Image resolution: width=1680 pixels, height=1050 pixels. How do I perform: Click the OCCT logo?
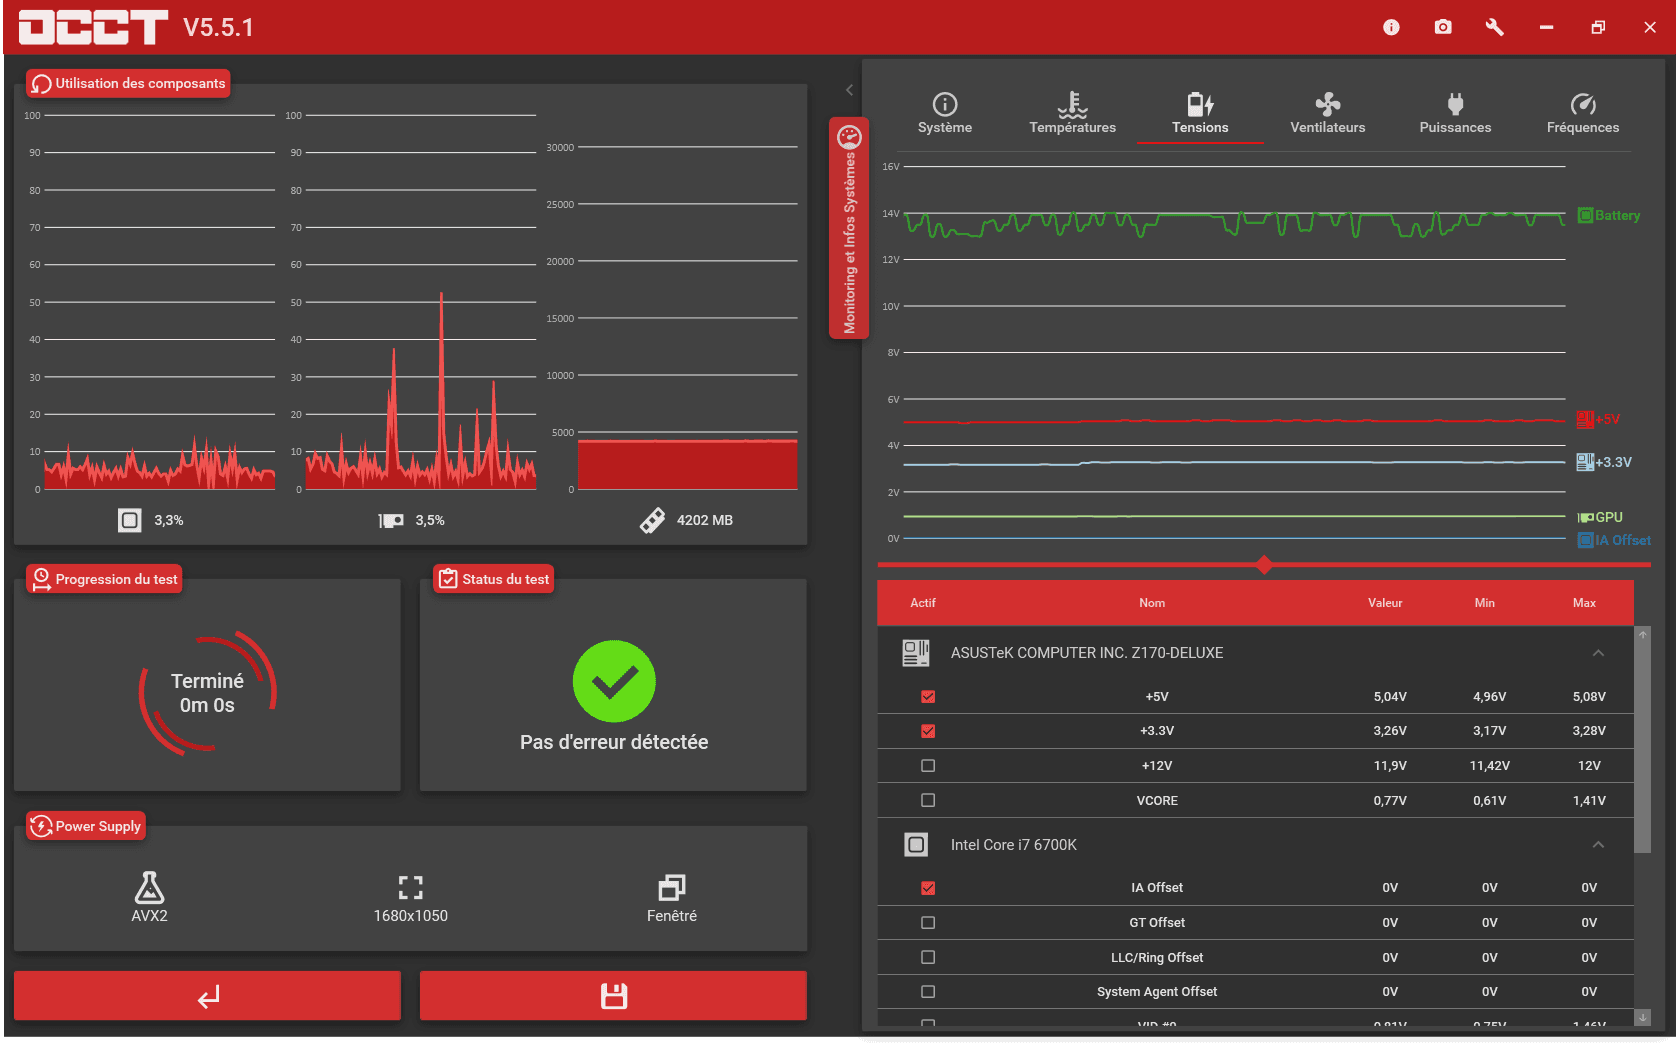click(93, 27)
